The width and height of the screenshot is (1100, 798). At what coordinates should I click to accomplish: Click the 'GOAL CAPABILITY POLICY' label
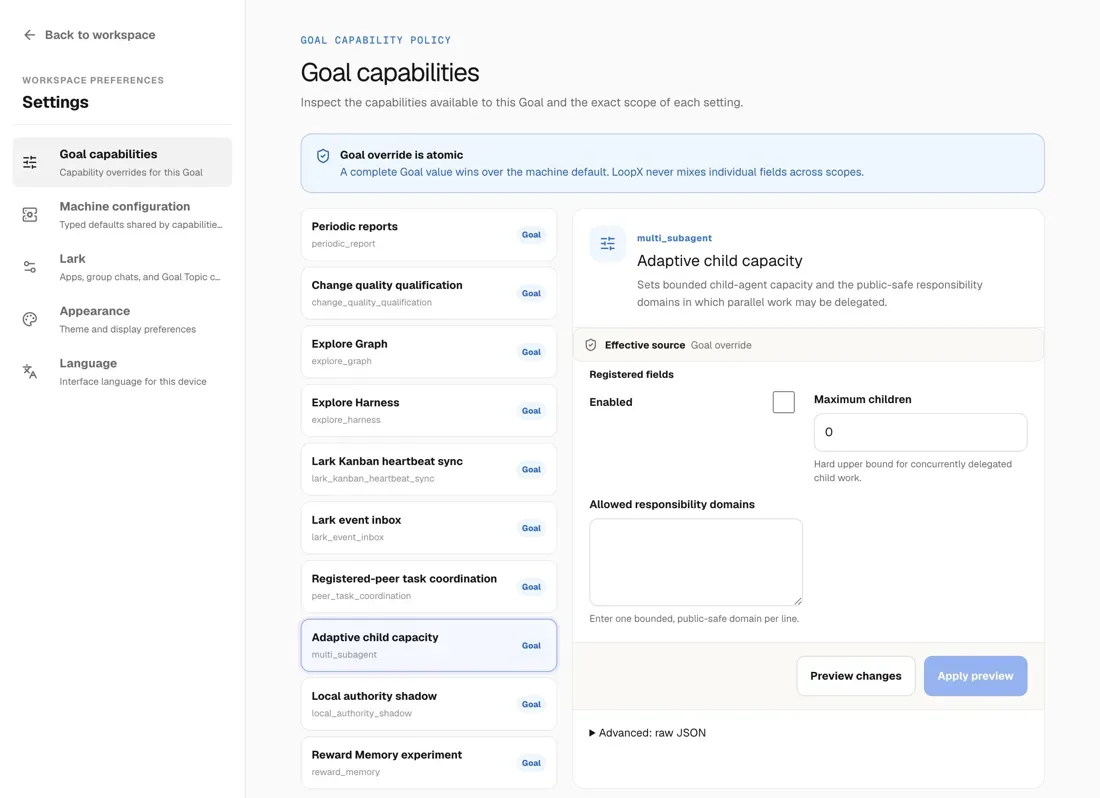click(375, 40)
